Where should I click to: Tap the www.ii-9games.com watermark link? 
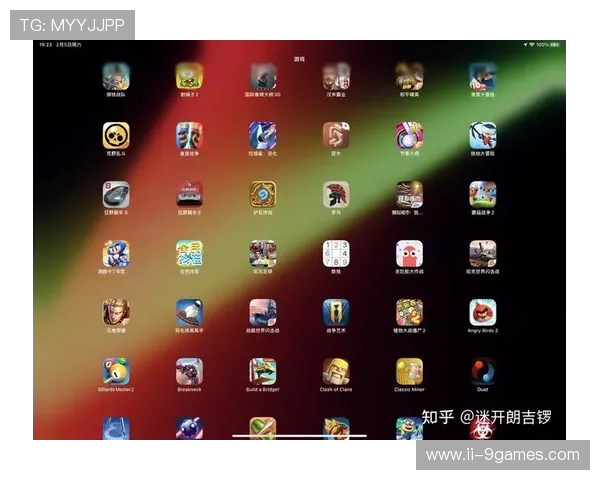click(502, 455)
